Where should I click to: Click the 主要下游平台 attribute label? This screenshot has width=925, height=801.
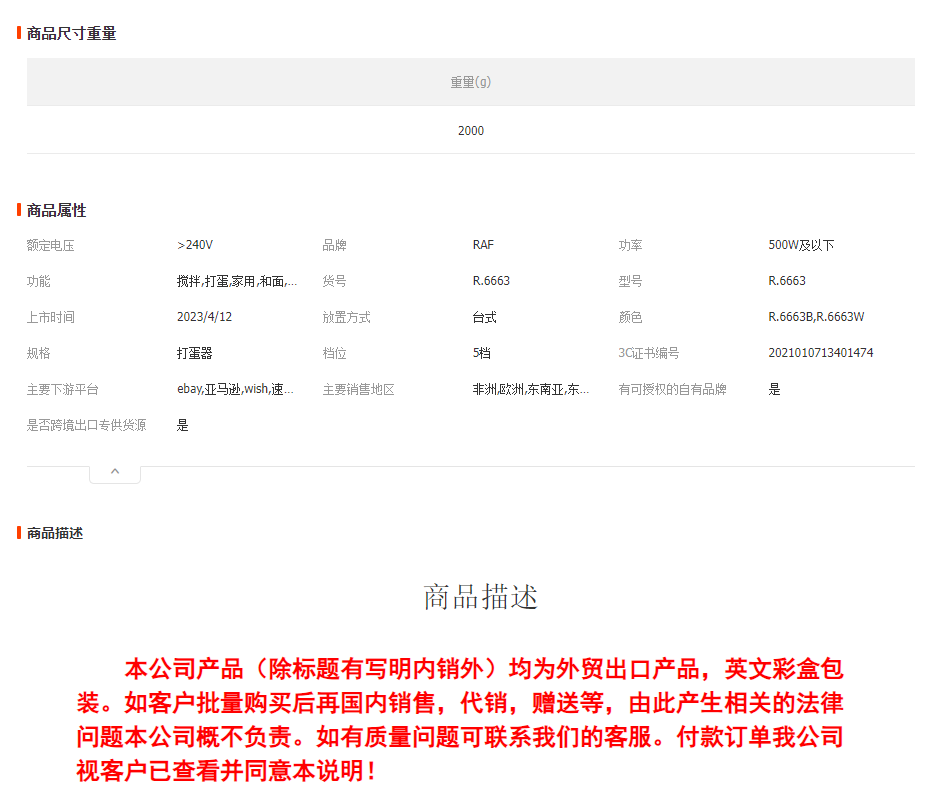[x=63, y=389]
